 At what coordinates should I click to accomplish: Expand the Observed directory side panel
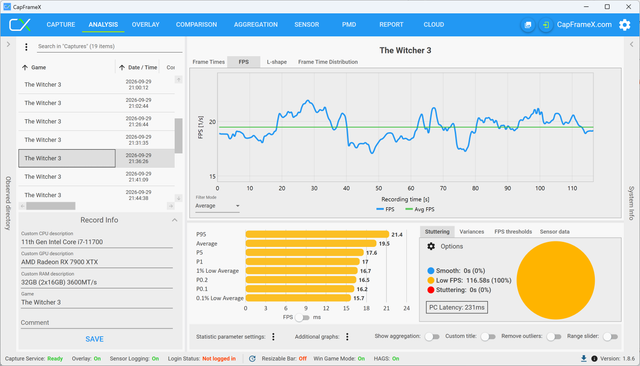[8, 44]
